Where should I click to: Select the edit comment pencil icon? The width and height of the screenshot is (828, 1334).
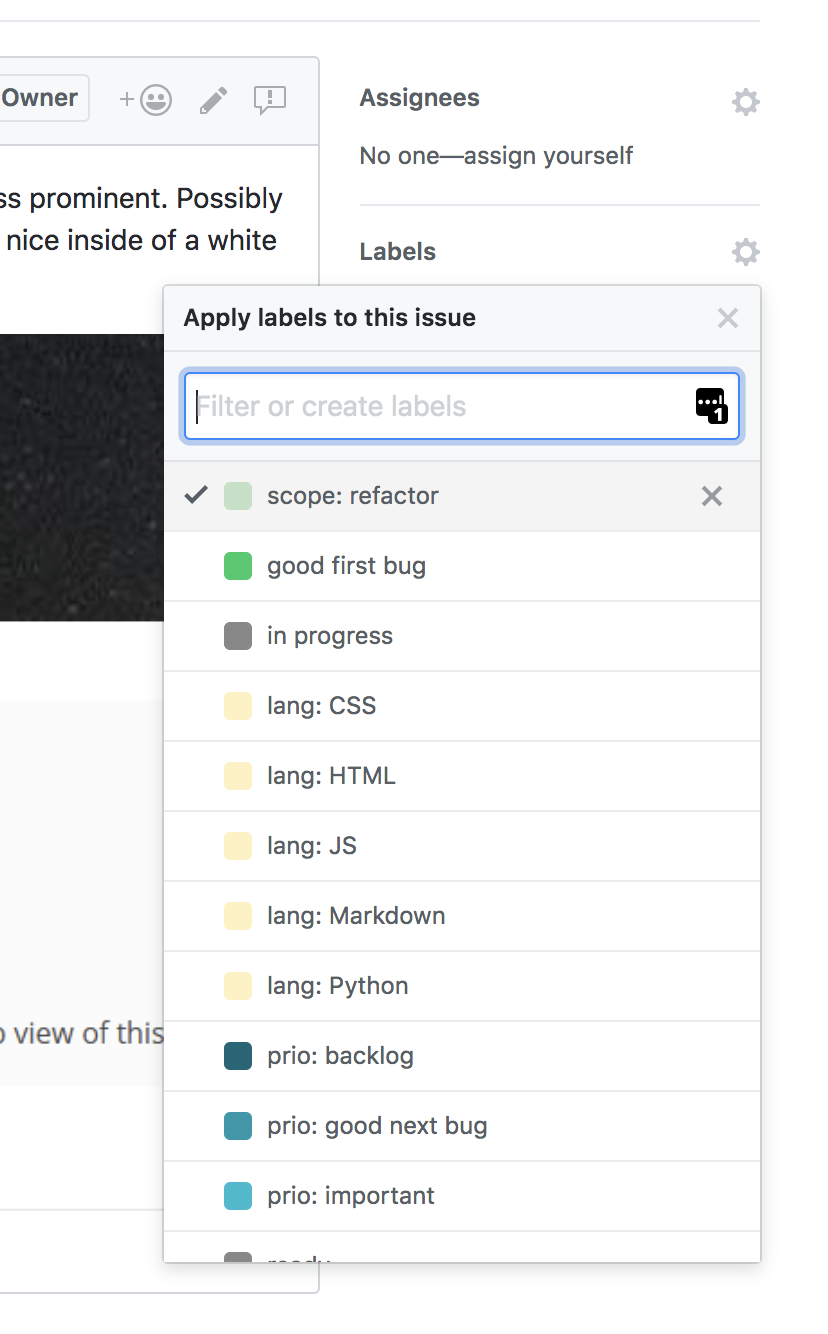tap(212, 98)
